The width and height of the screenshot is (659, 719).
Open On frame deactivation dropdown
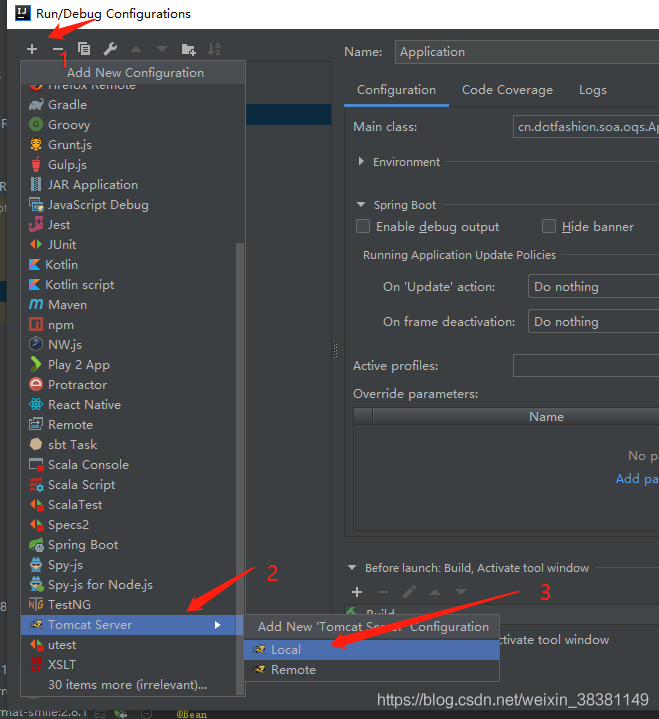pyautogui.click(x=593, y=321)
